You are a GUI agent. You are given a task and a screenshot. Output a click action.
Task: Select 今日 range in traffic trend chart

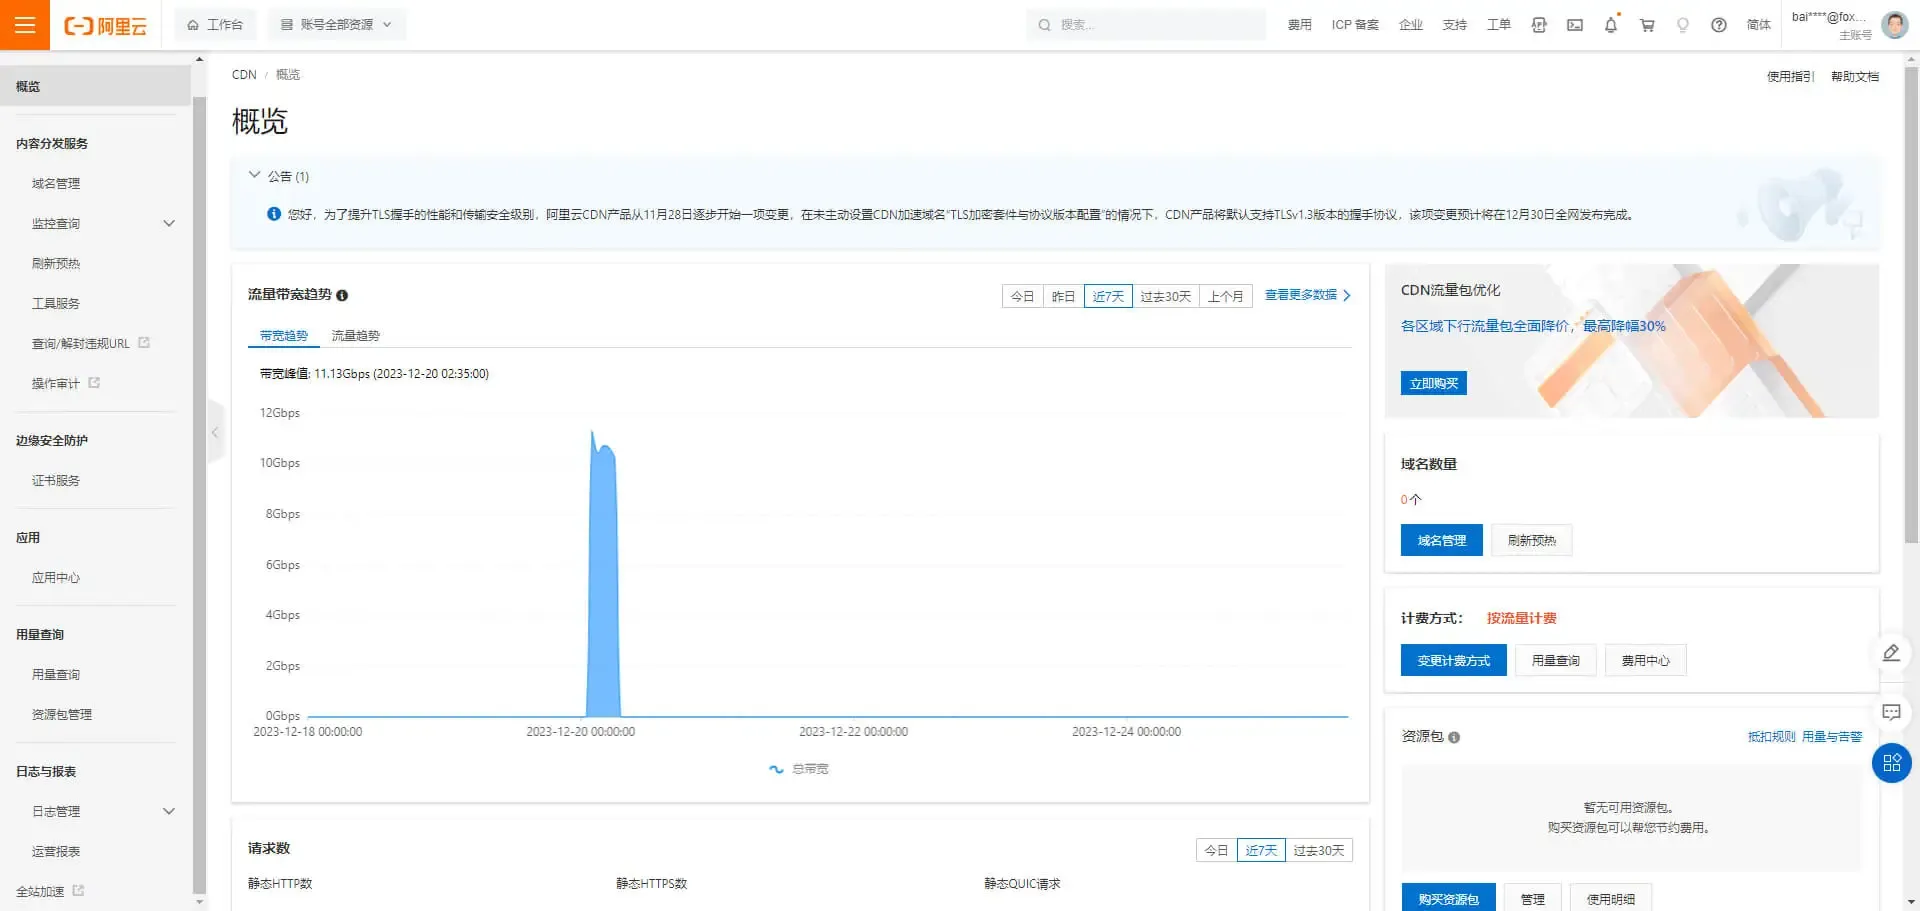tap(1022, 296)
